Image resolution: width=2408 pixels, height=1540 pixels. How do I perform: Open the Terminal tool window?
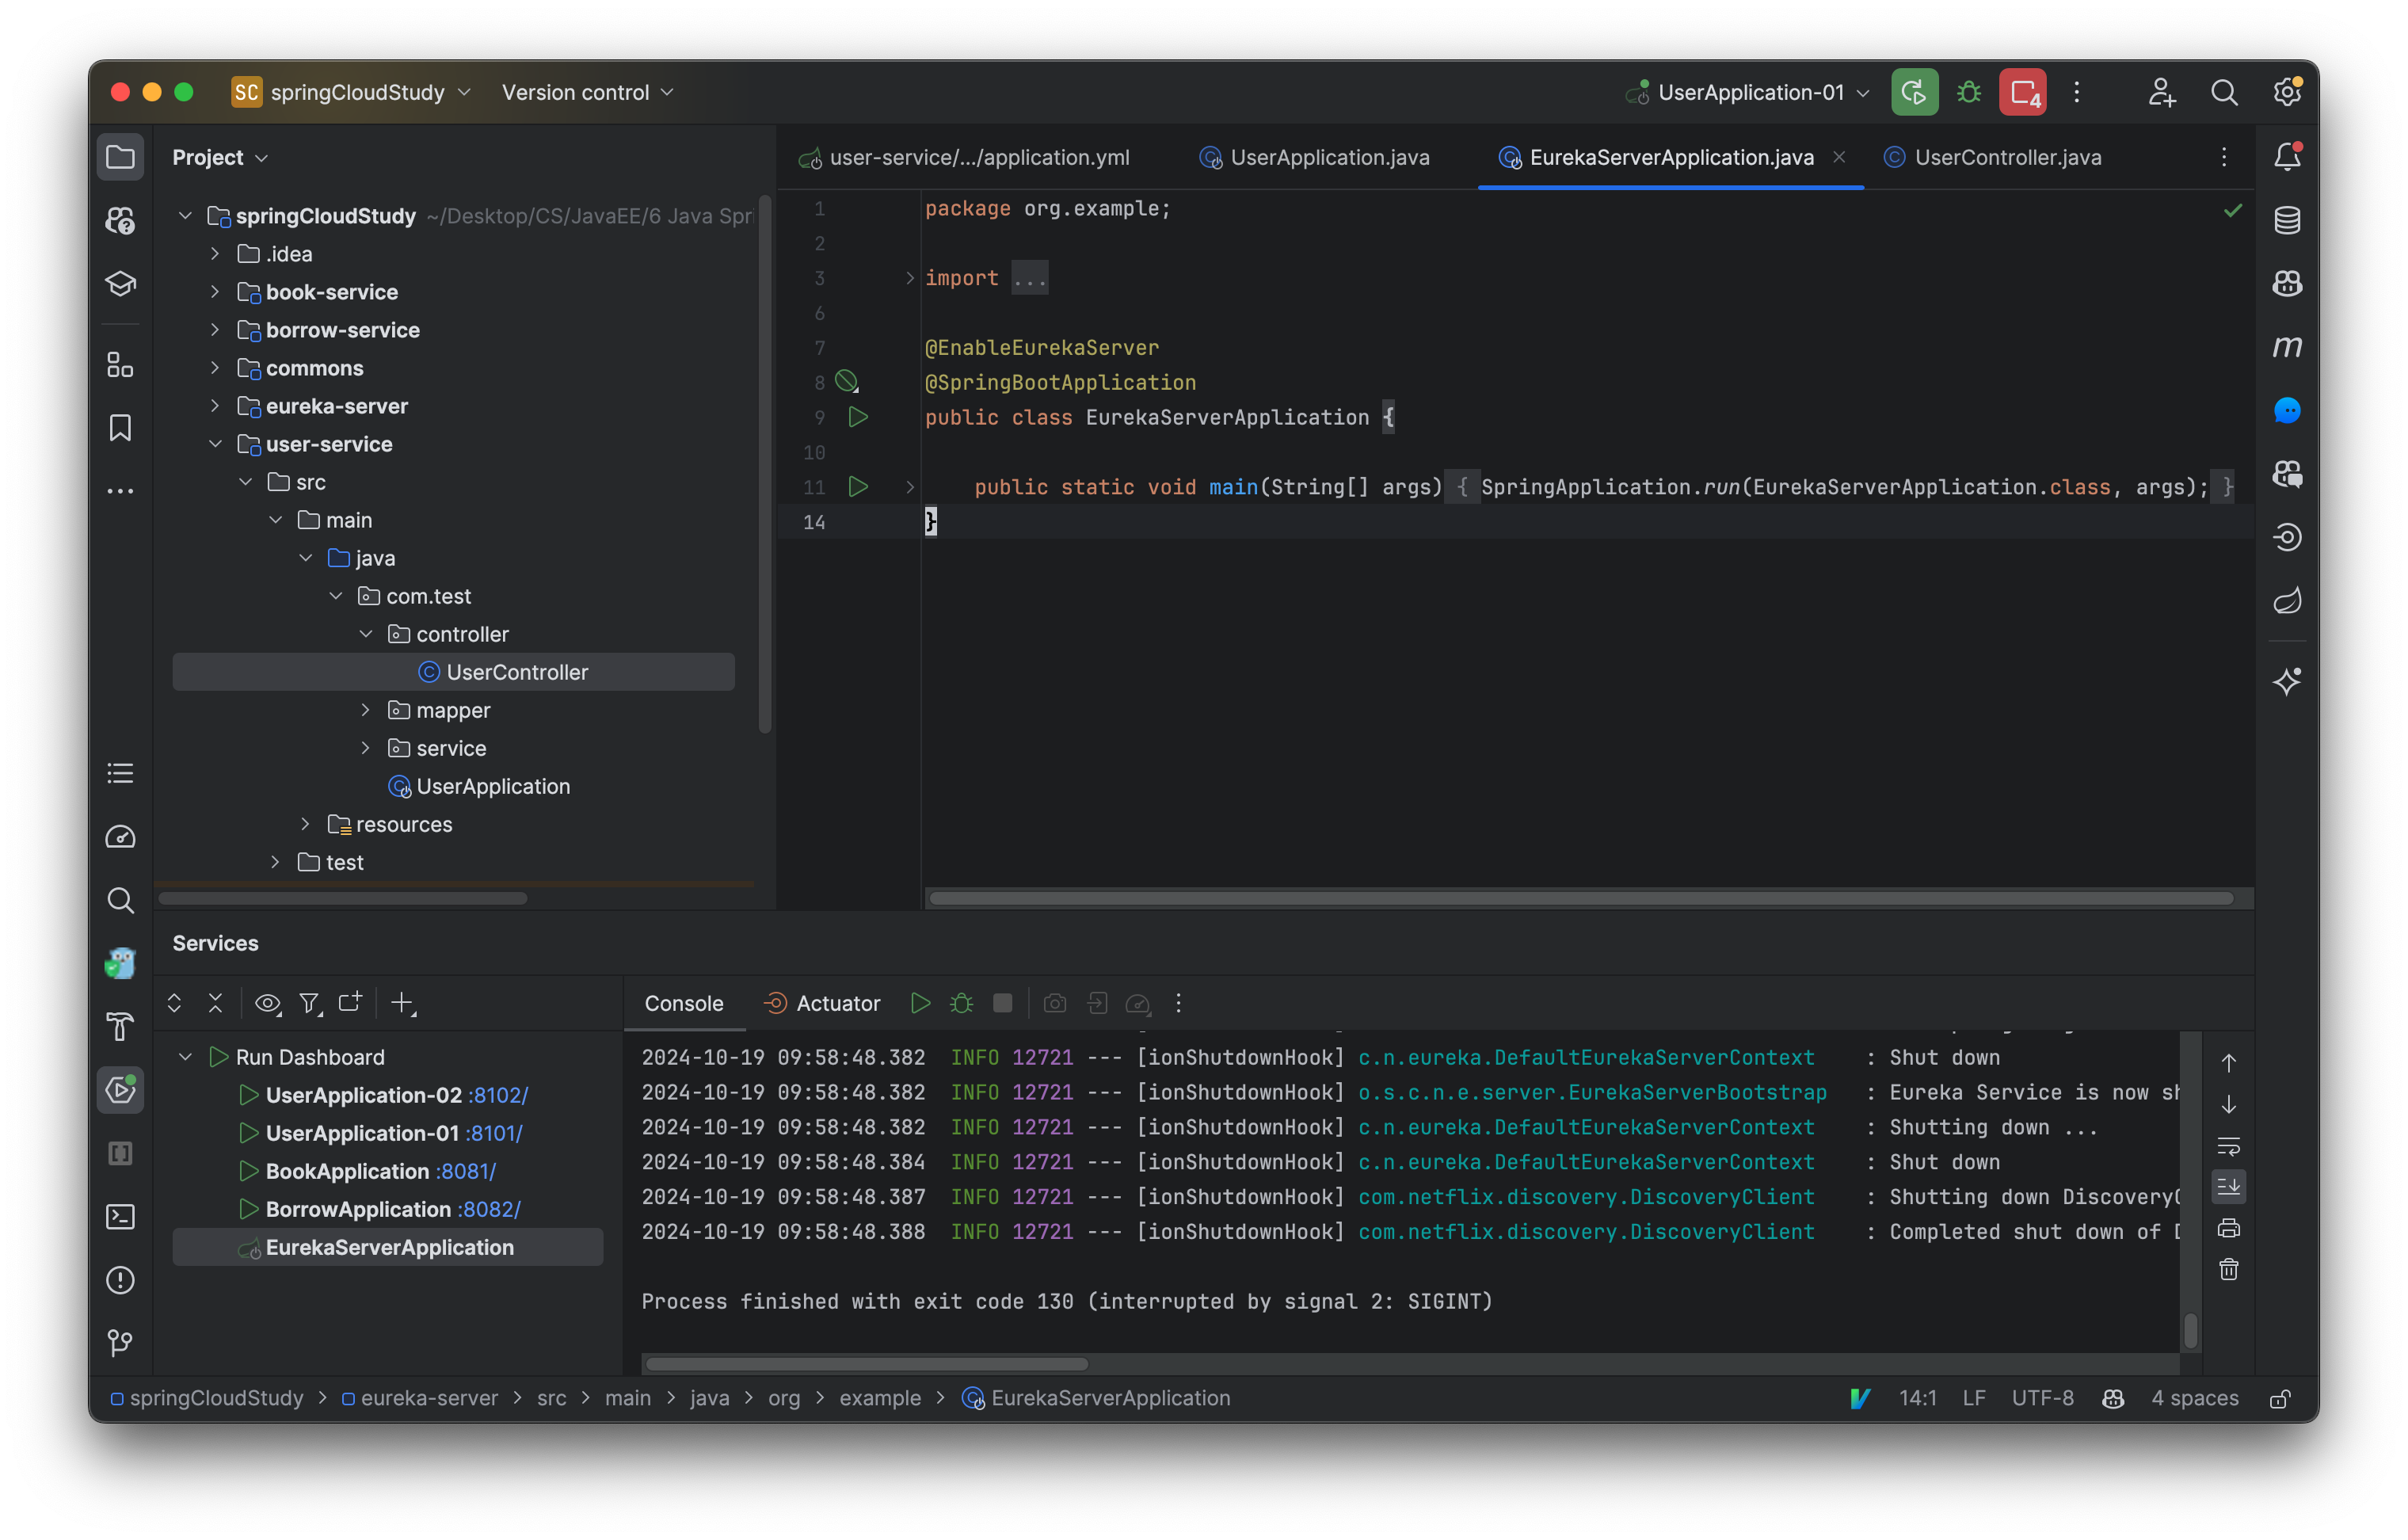120,1217
